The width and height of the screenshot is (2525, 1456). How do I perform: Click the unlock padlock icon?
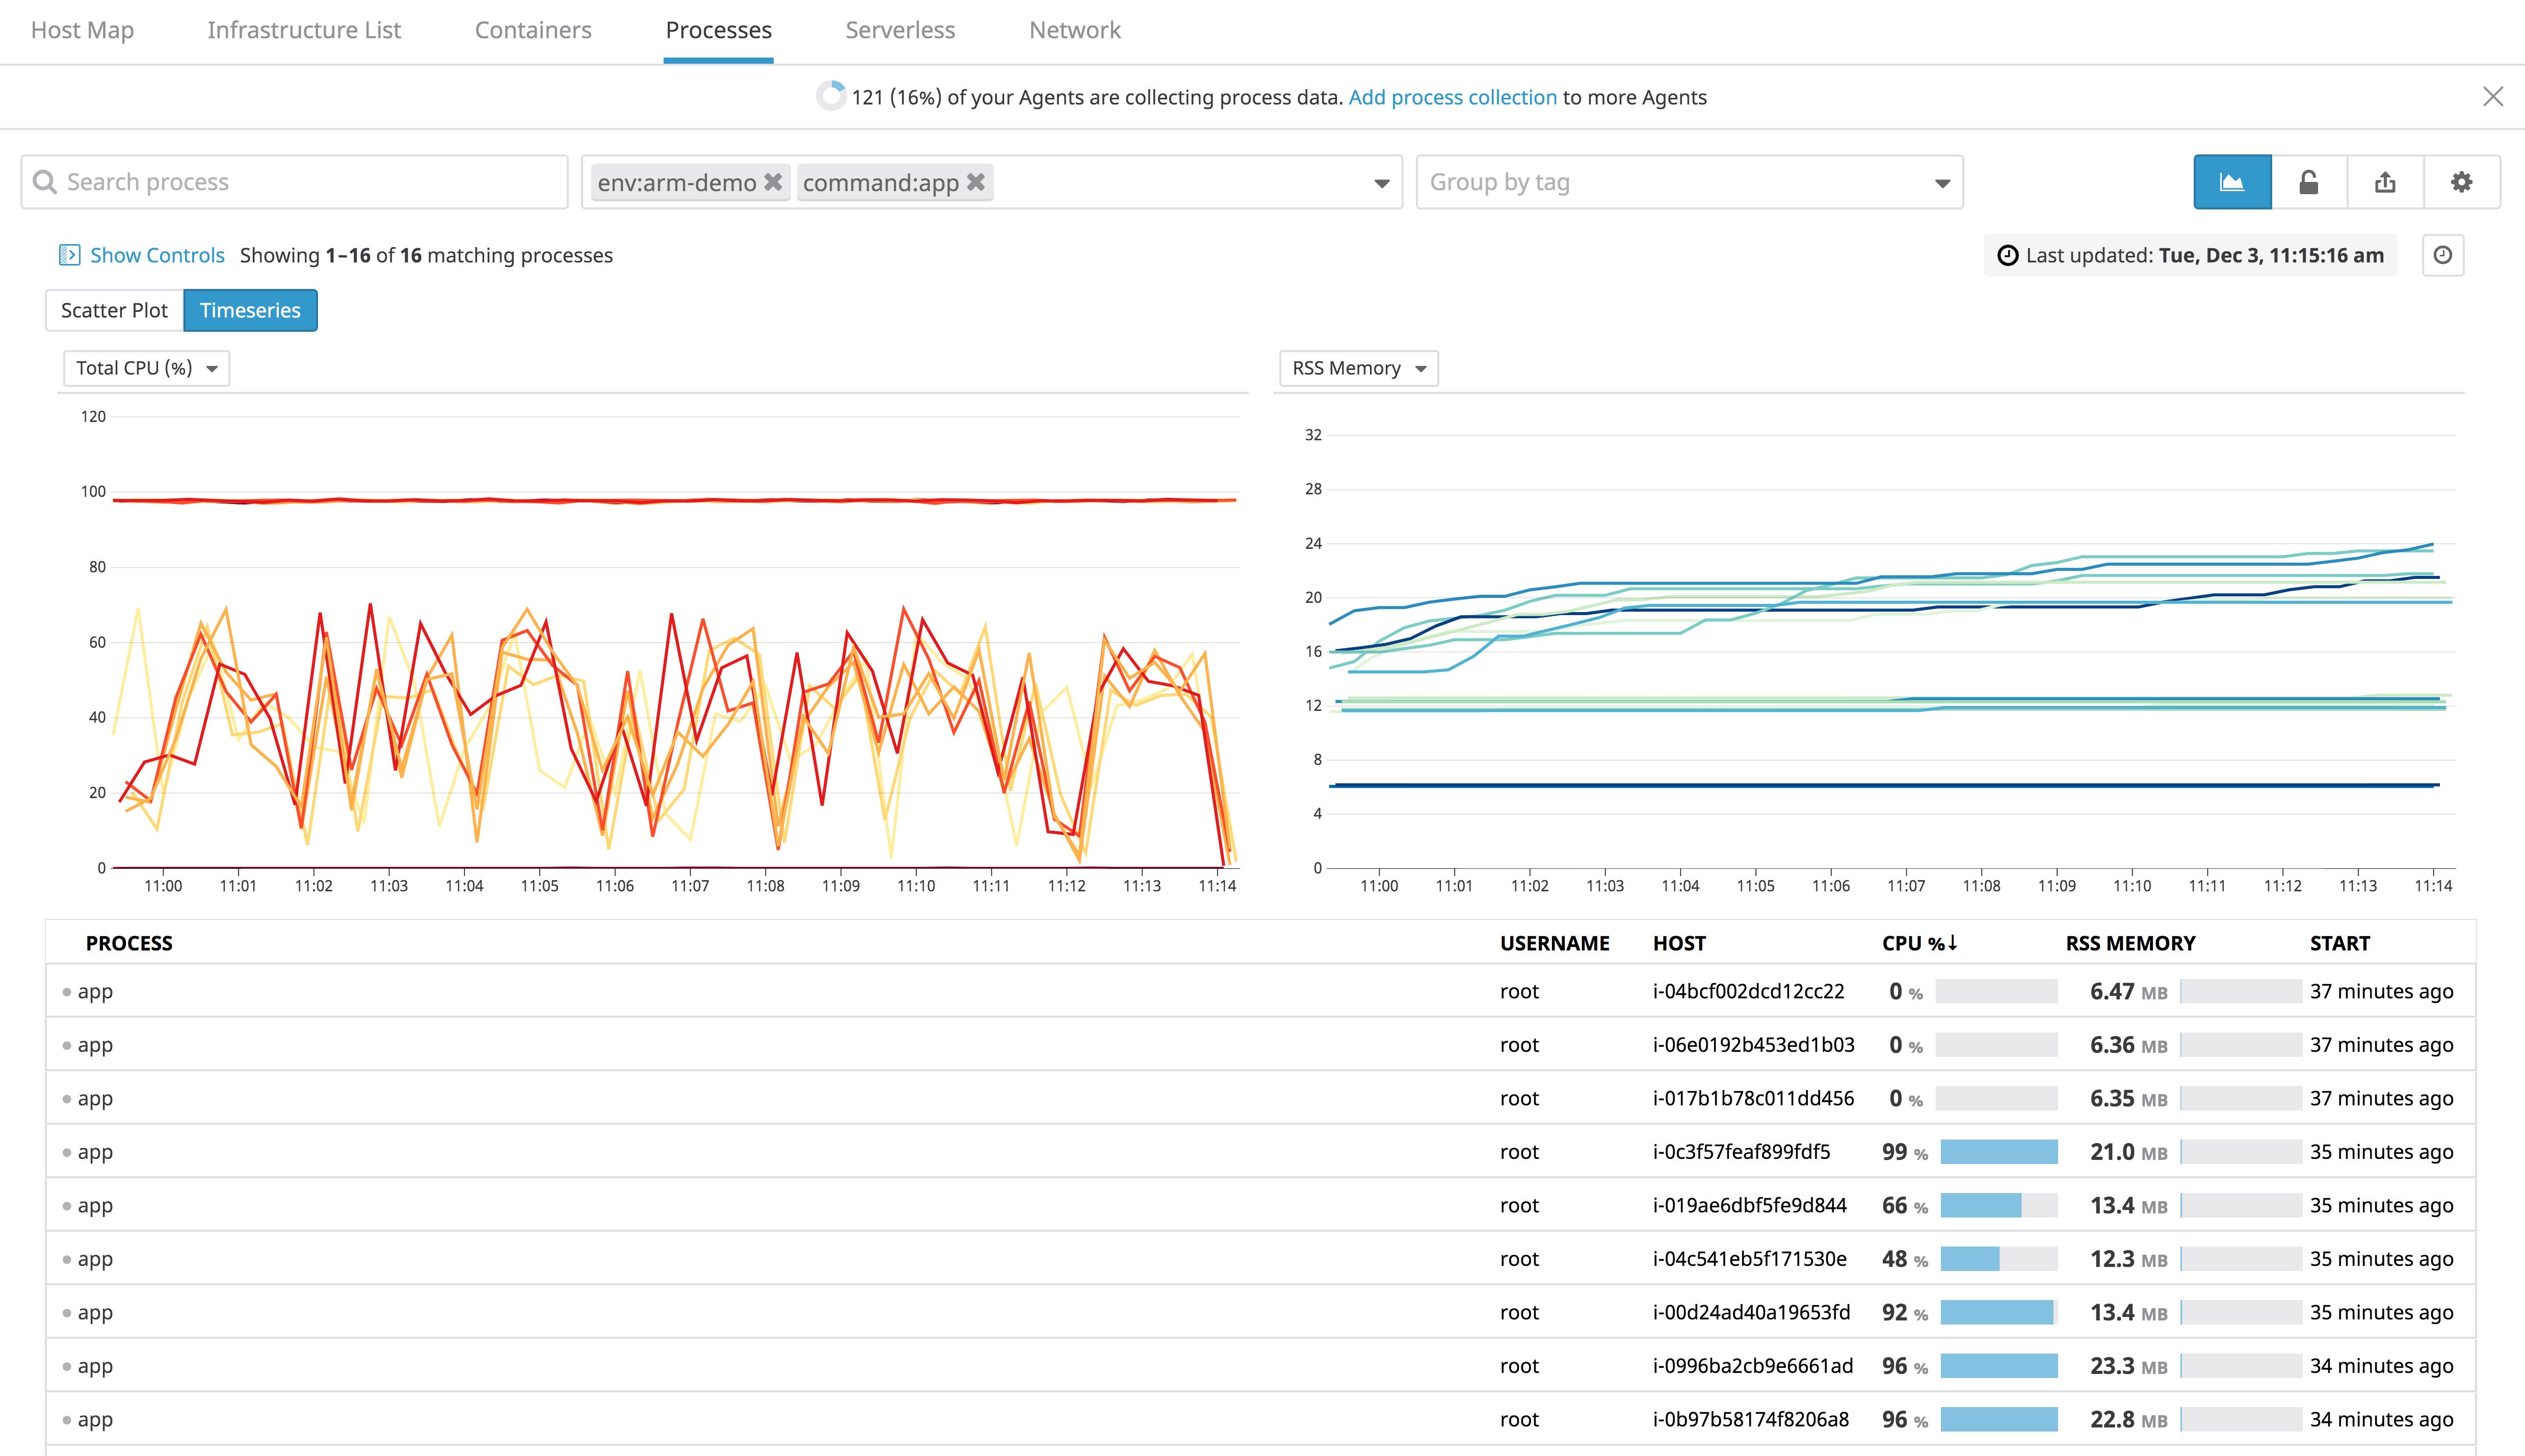(2308, 182)
